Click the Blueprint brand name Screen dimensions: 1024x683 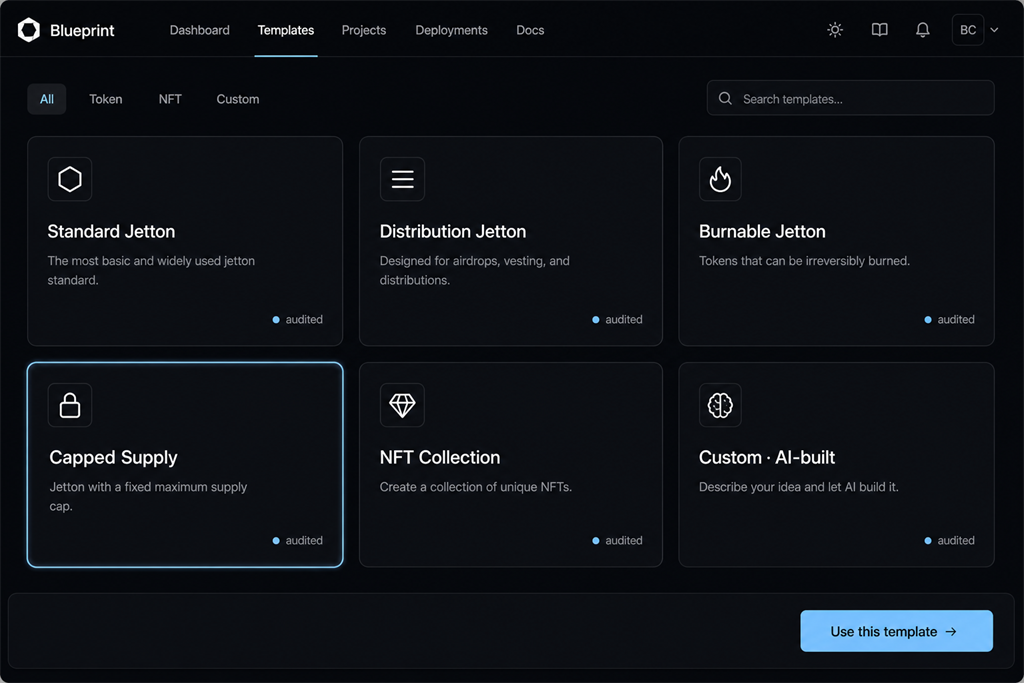(82, 31)
